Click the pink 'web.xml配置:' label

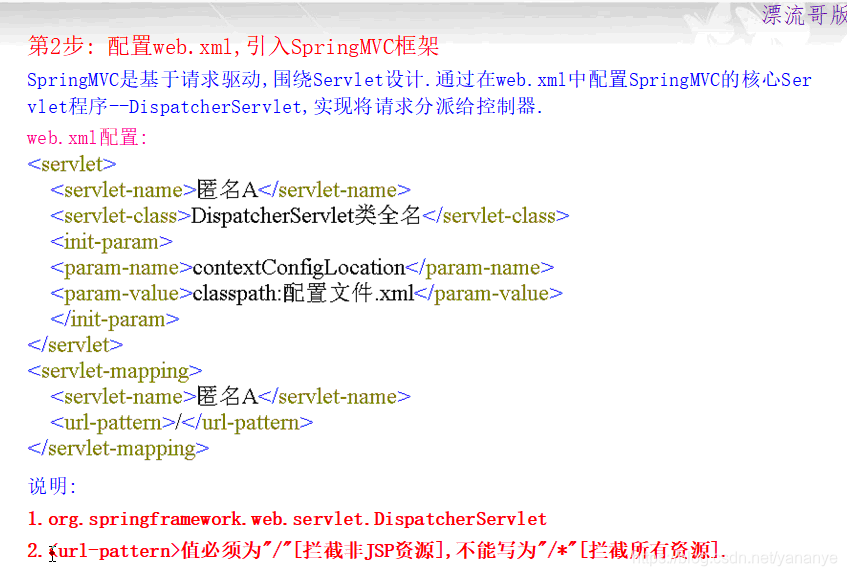pos(87,138)
